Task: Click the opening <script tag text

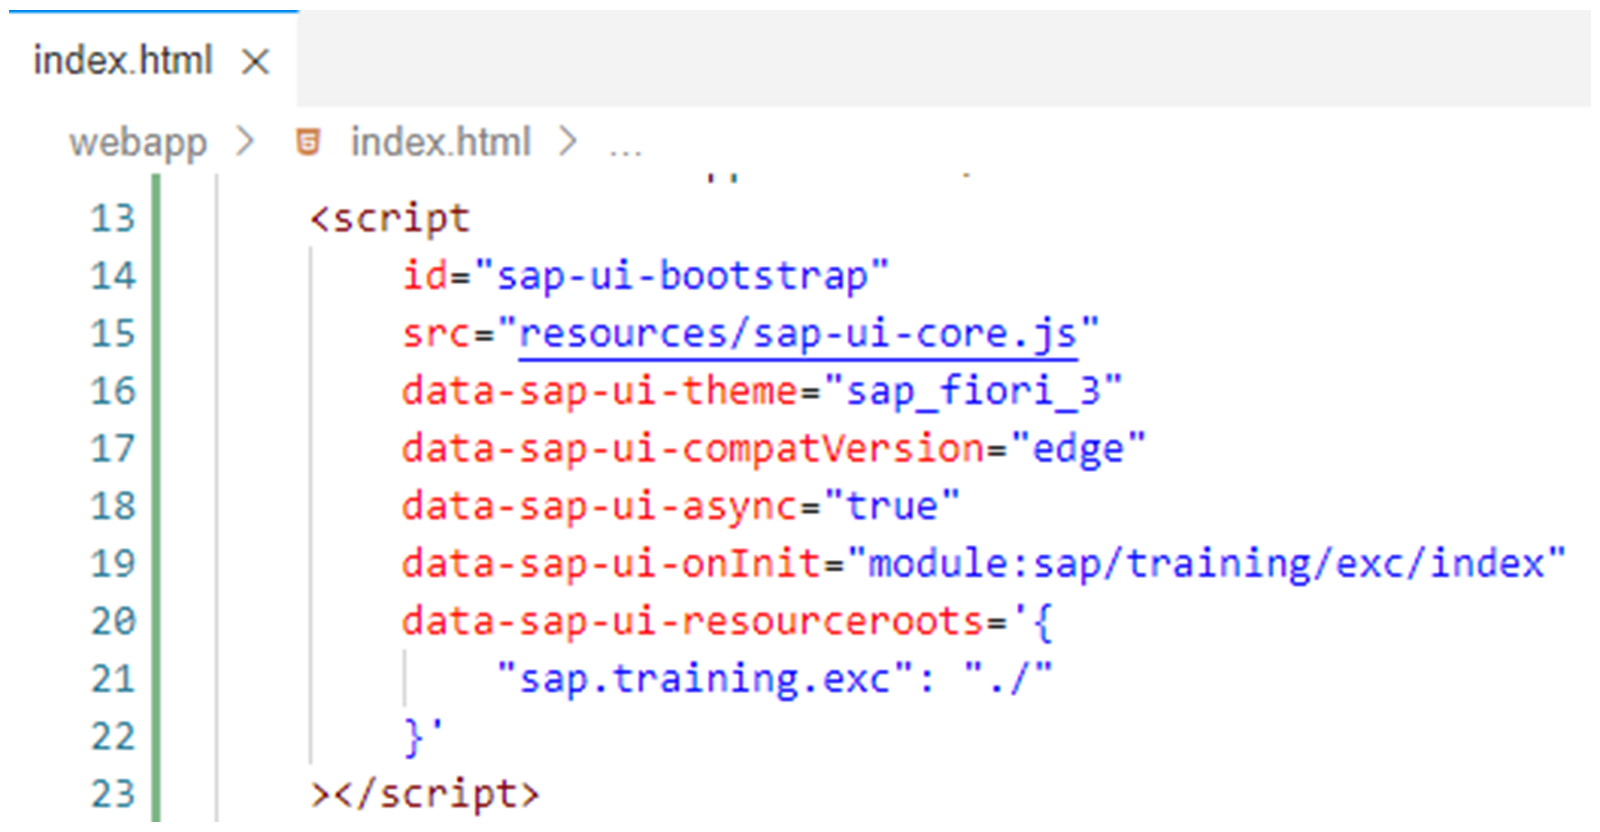Action: coord(389,219)
